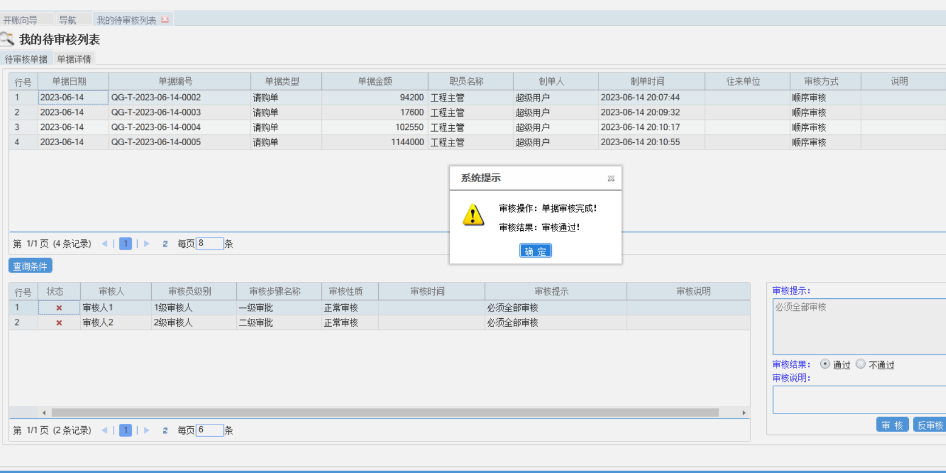946x473 pixels.
Task: Open the 导航 tab
Action: click(67, 20)
